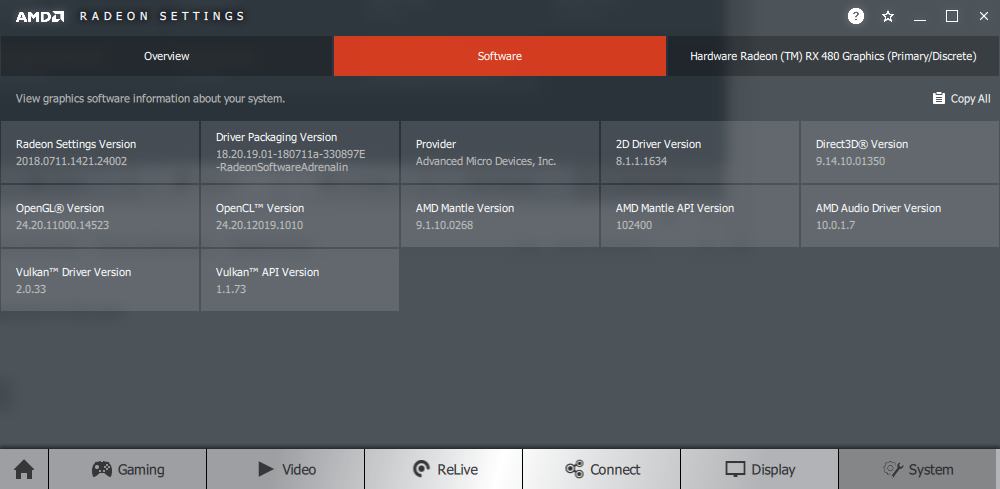Close the Radeon Settings window

[984, 17]
